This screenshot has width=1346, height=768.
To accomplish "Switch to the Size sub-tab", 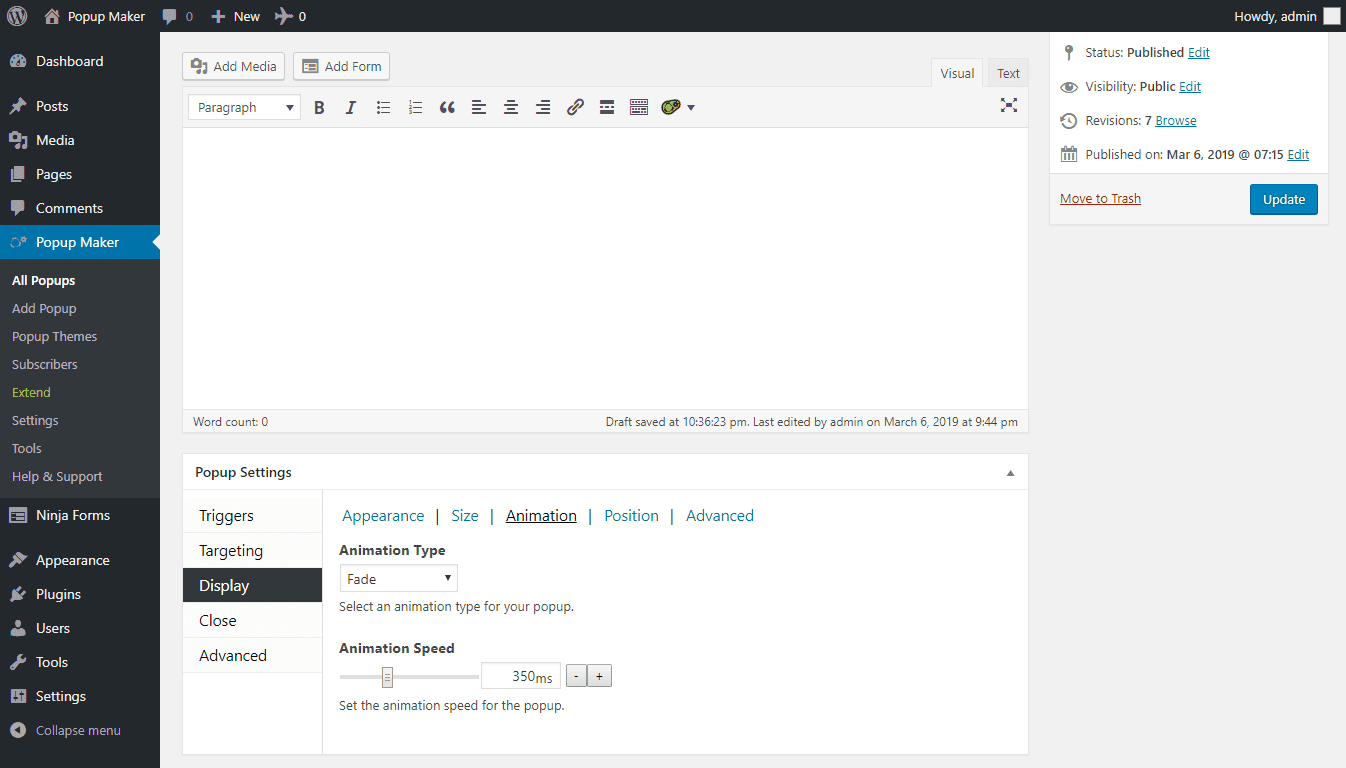I will (465, 516).
